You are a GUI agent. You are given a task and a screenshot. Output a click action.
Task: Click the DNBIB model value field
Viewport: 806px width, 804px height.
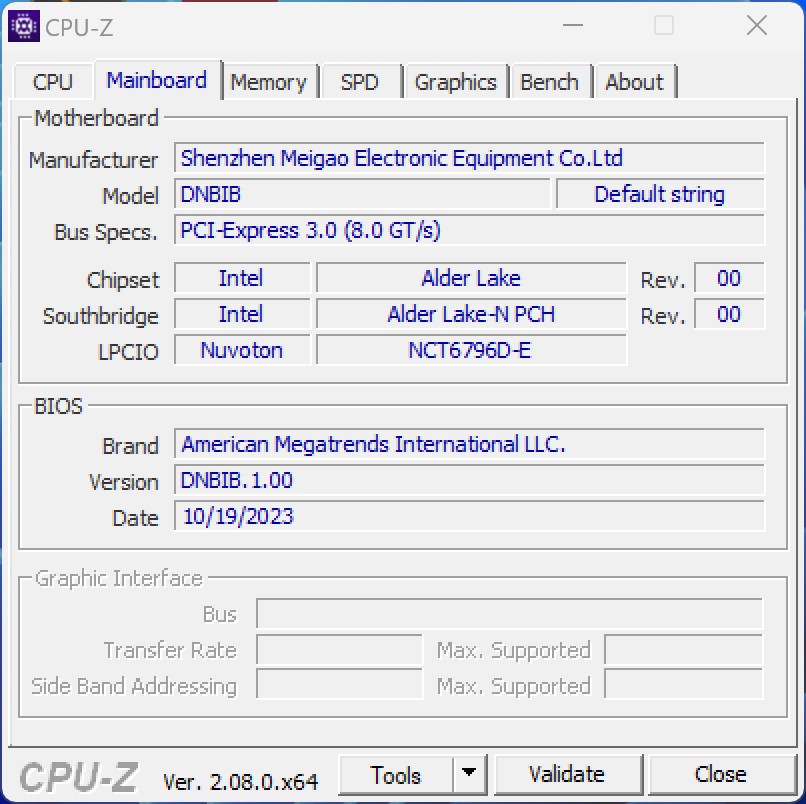(x=362, y=194)
